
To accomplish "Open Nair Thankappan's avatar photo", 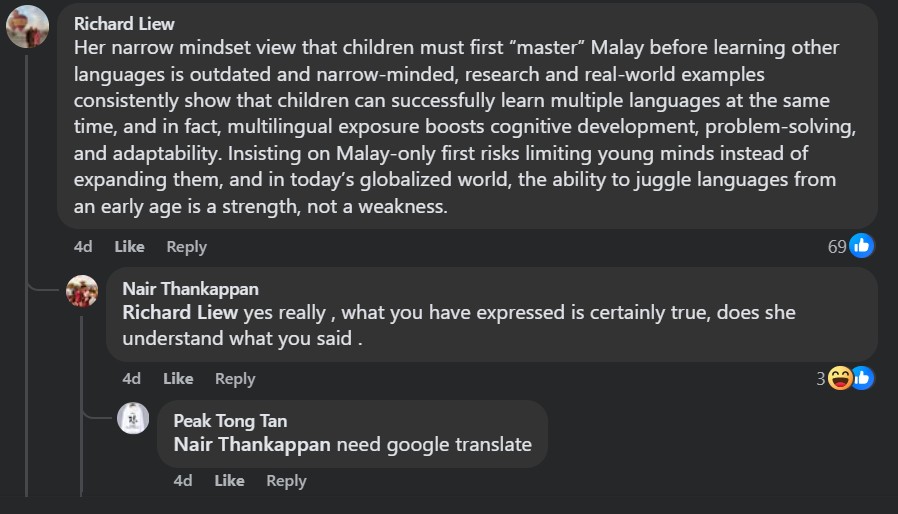I will (x=82, y=292).
